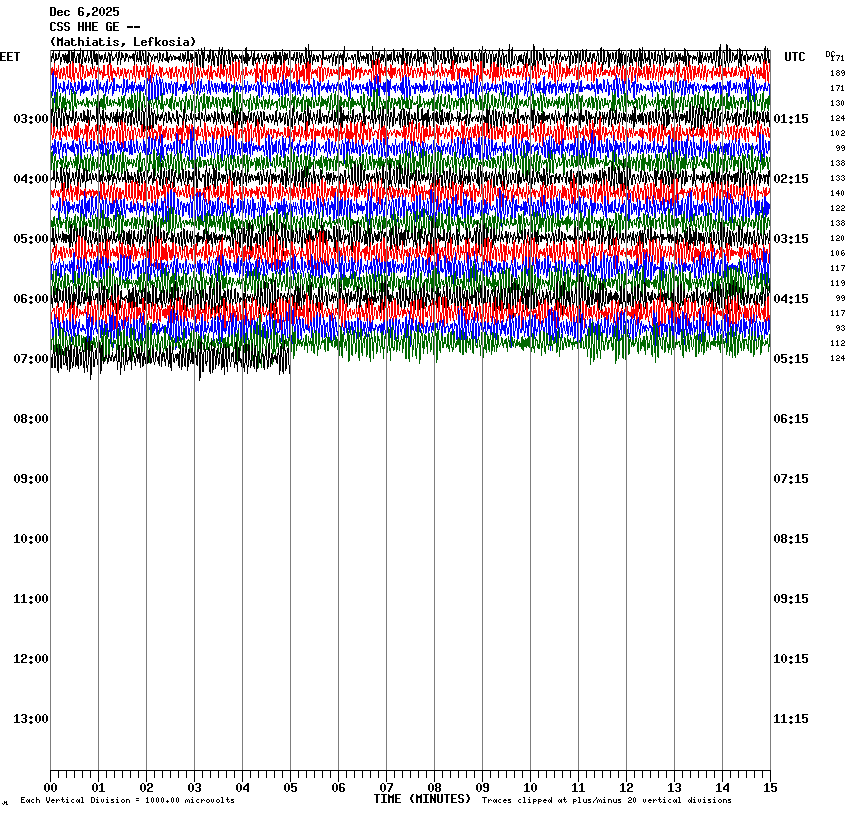This screenshot has width=850, height=814.
Task: Select the 05:15 UTC time label
Action: click(x=791, y=359)
